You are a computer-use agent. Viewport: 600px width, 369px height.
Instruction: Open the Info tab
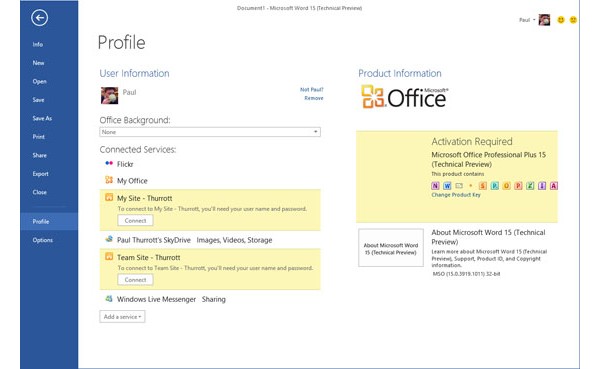tap(38, 44)
